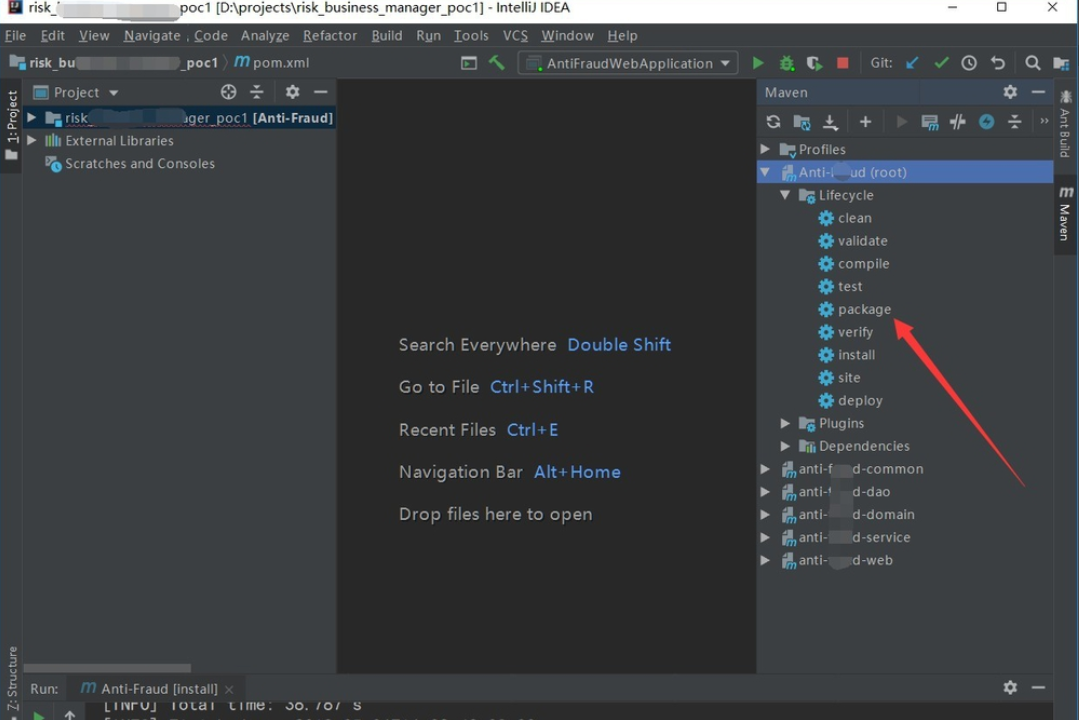
Task: Select the package lifecycle goal
Action: tap(864, 310)
